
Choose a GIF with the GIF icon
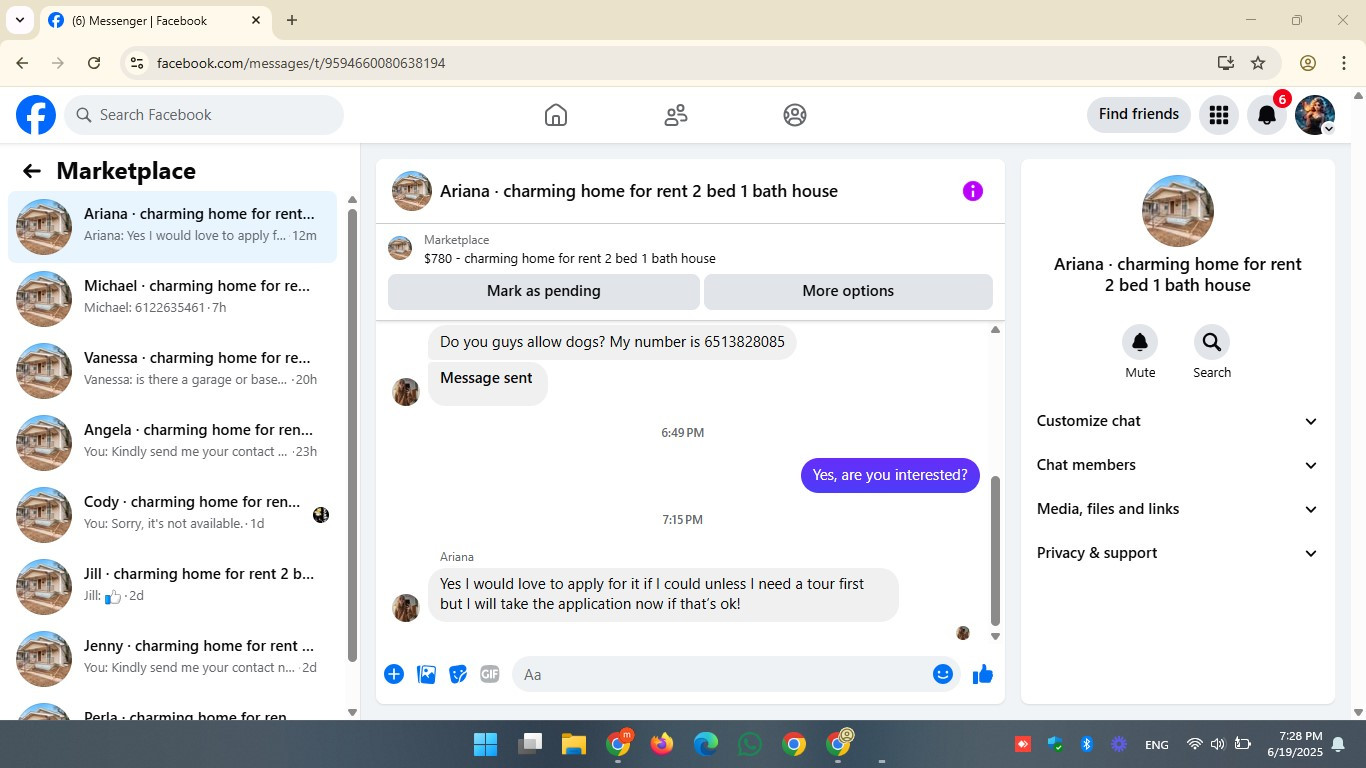click(490, 674)
